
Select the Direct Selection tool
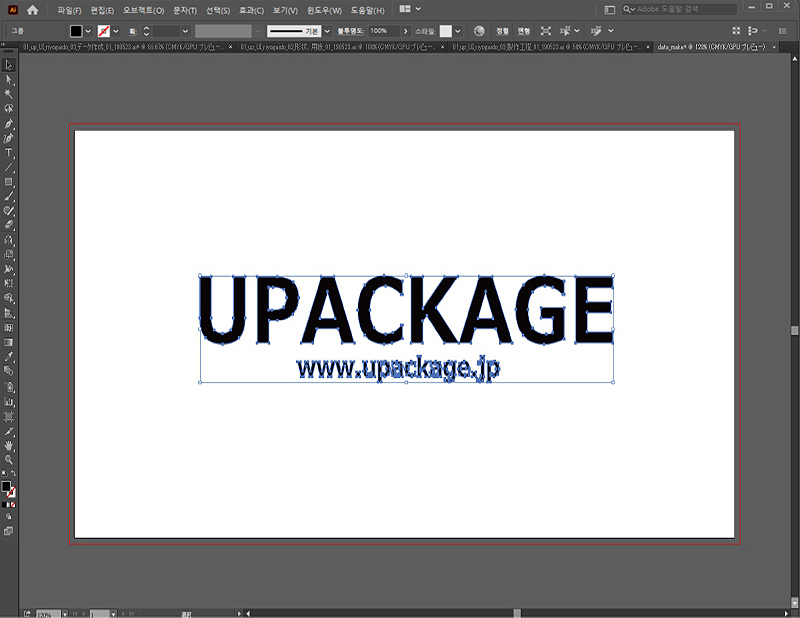(8, 80)
